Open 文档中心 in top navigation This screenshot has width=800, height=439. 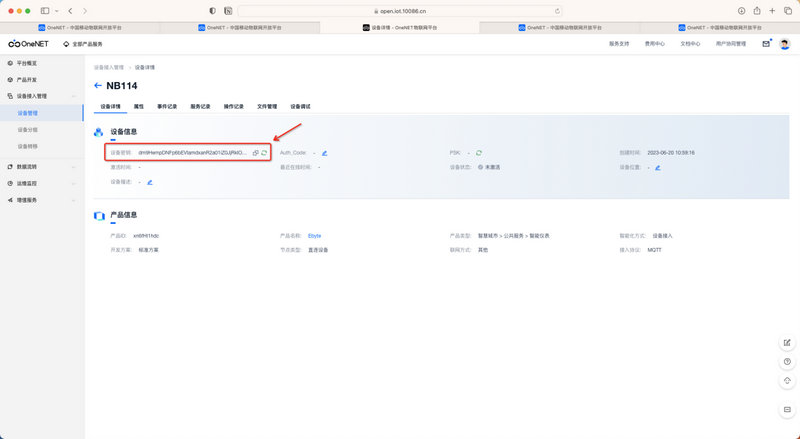tap(690, 44)
